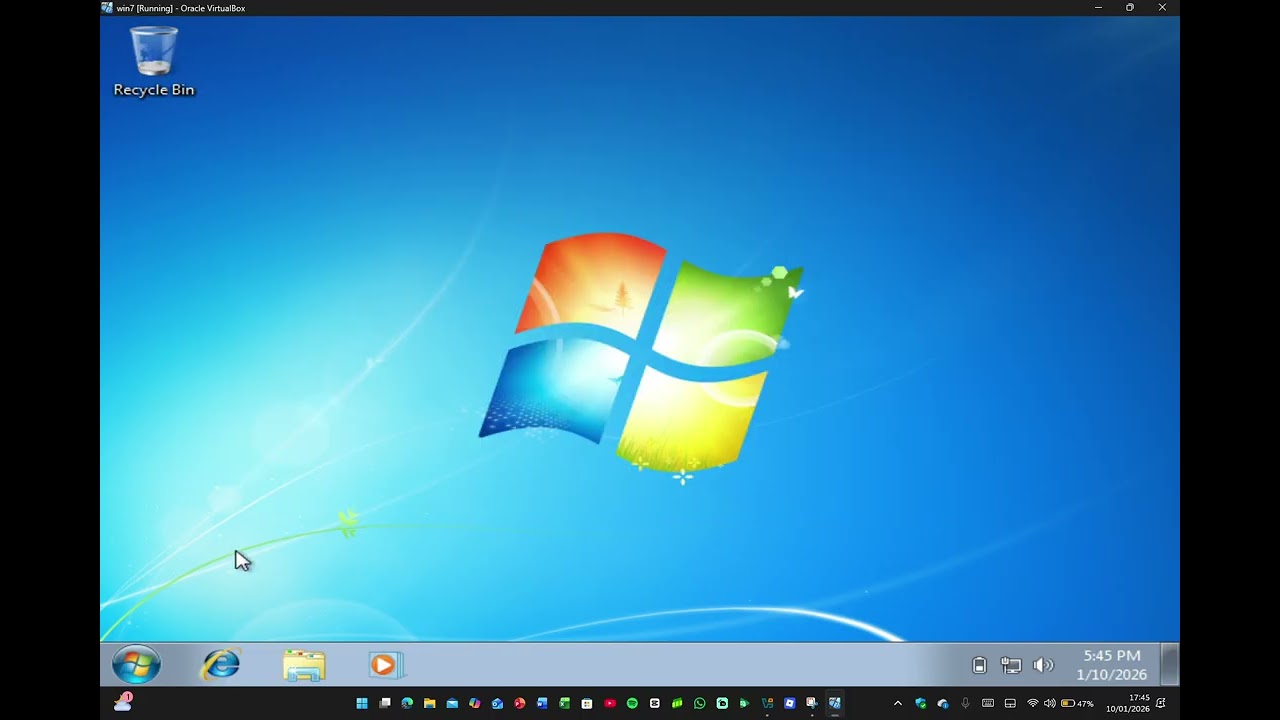The image size is (1280, 720).
Task: Open CapCut on host taskbar
Action: (655, 704)
